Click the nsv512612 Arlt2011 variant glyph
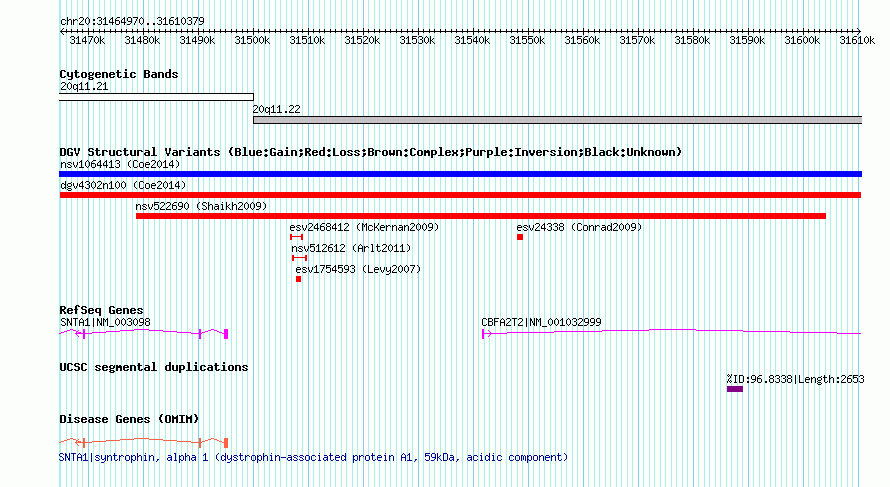This screenshot has height=487, width=890. pyautogui.click(x=299, y=258)
